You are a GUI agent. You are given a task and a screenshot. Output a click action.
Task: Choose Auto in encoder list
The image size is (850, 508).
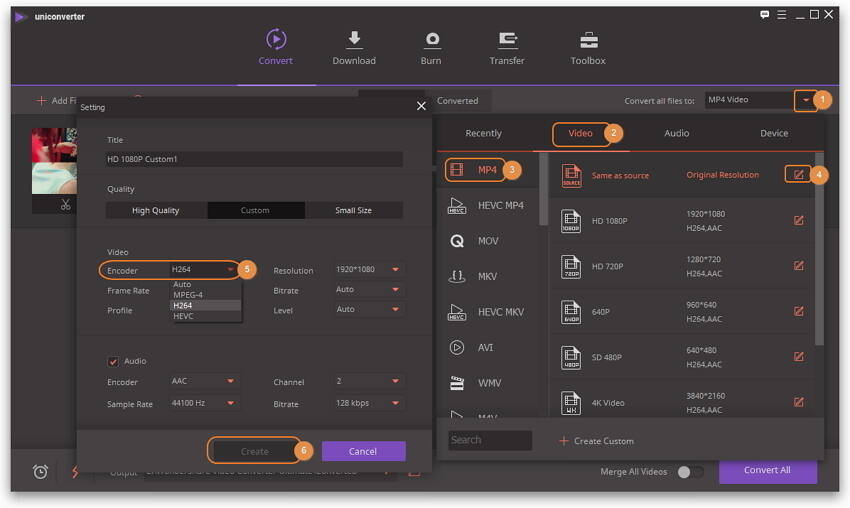point(205,285)
